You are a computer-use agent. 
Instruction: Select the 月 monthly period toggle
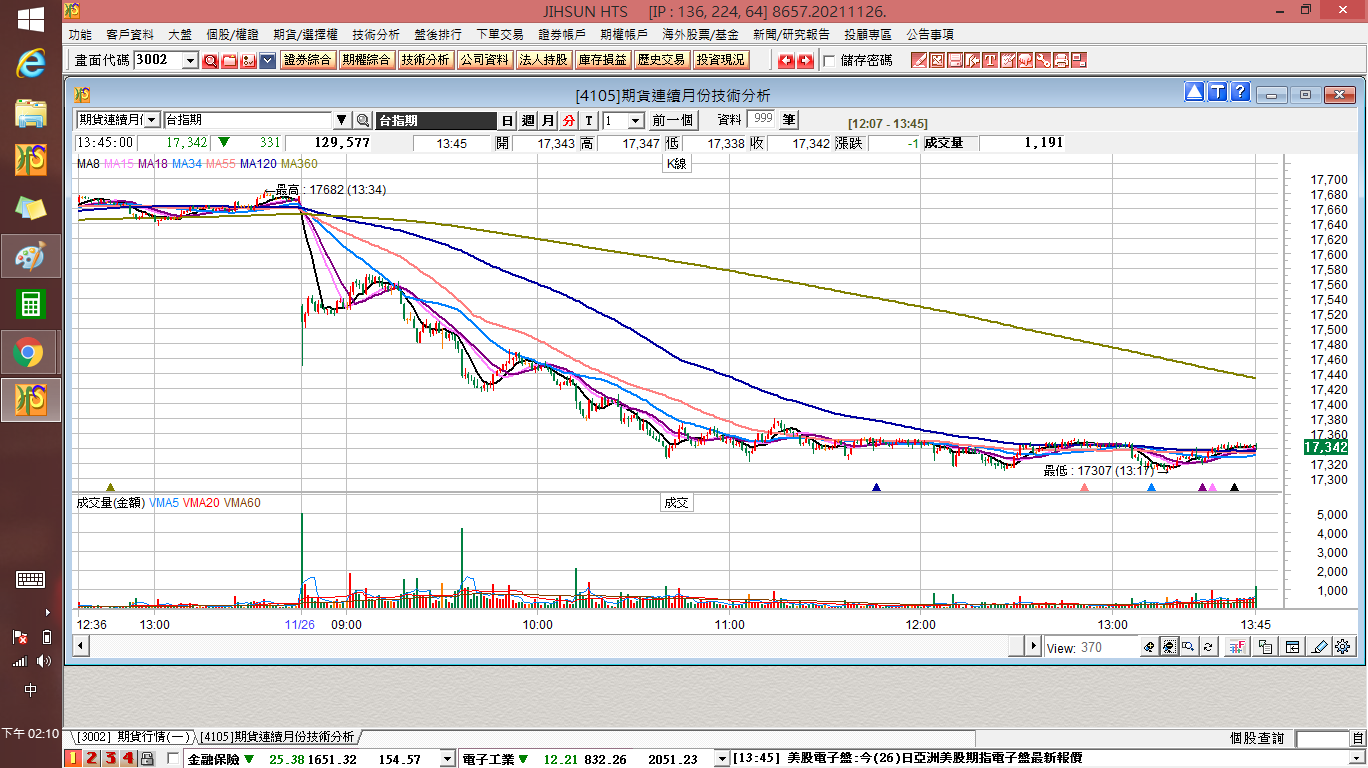click(548, 121)
